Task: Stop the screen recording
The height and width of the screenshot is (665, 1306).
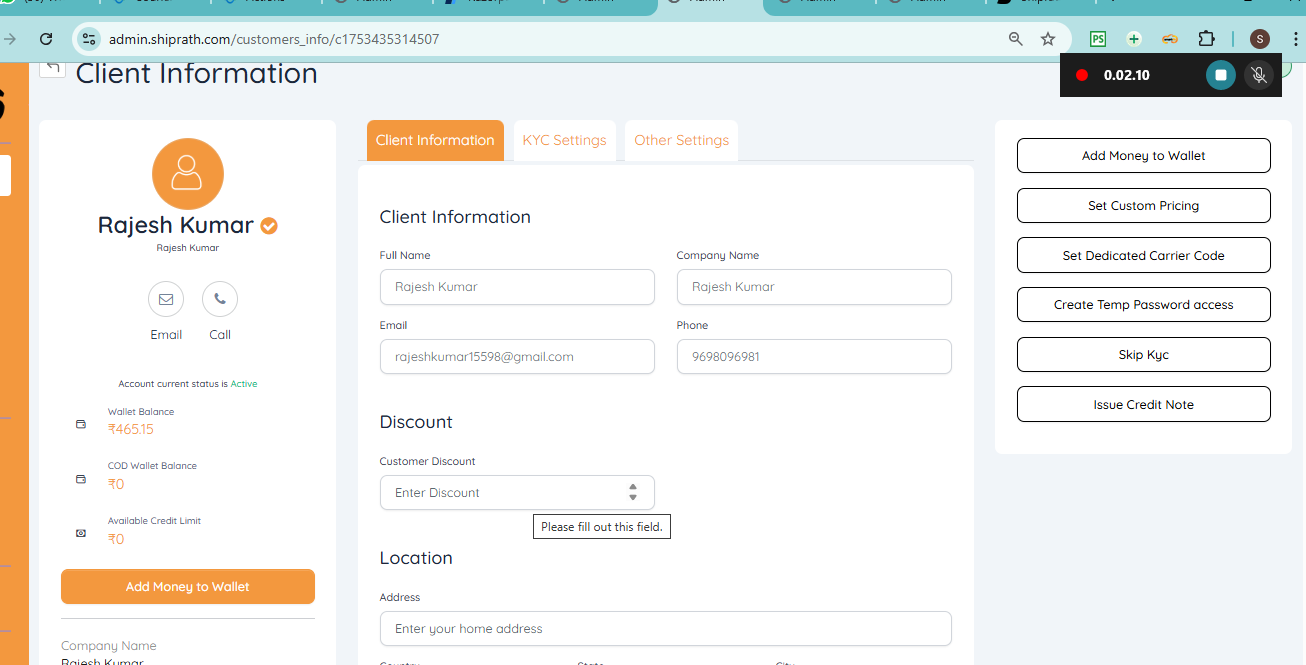Action: click(1221, 75)
